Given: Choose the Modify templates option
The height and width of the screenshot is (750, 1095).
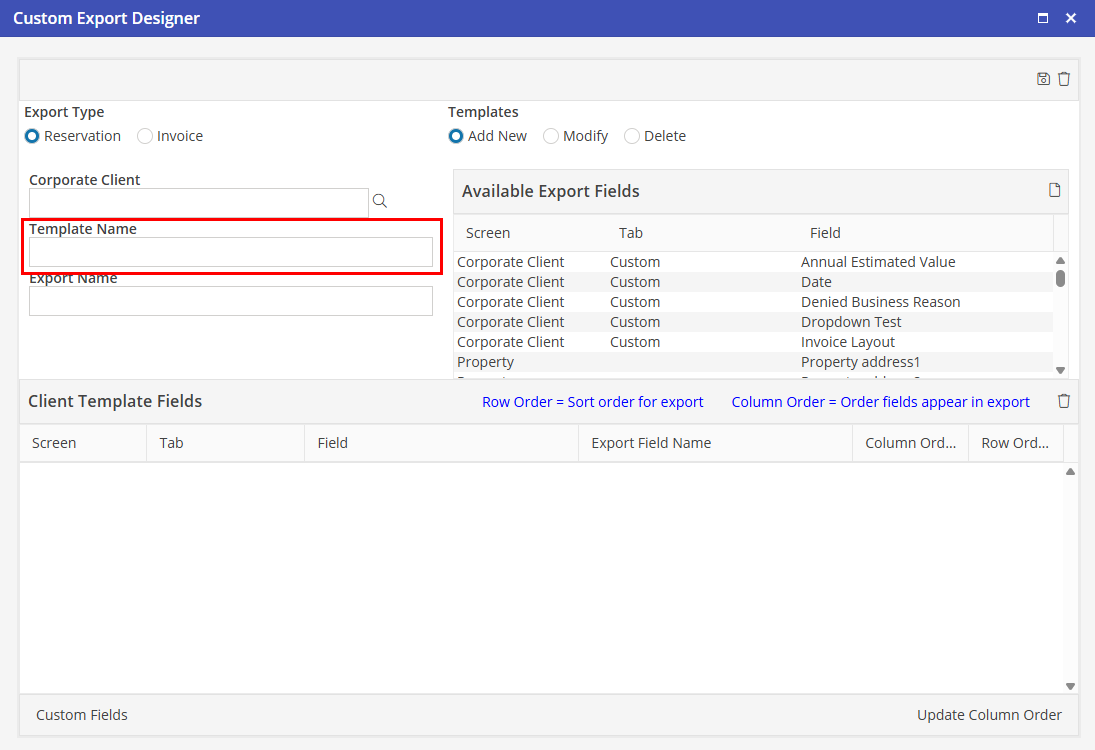Looking at the screenshot, I should point(551,136).
